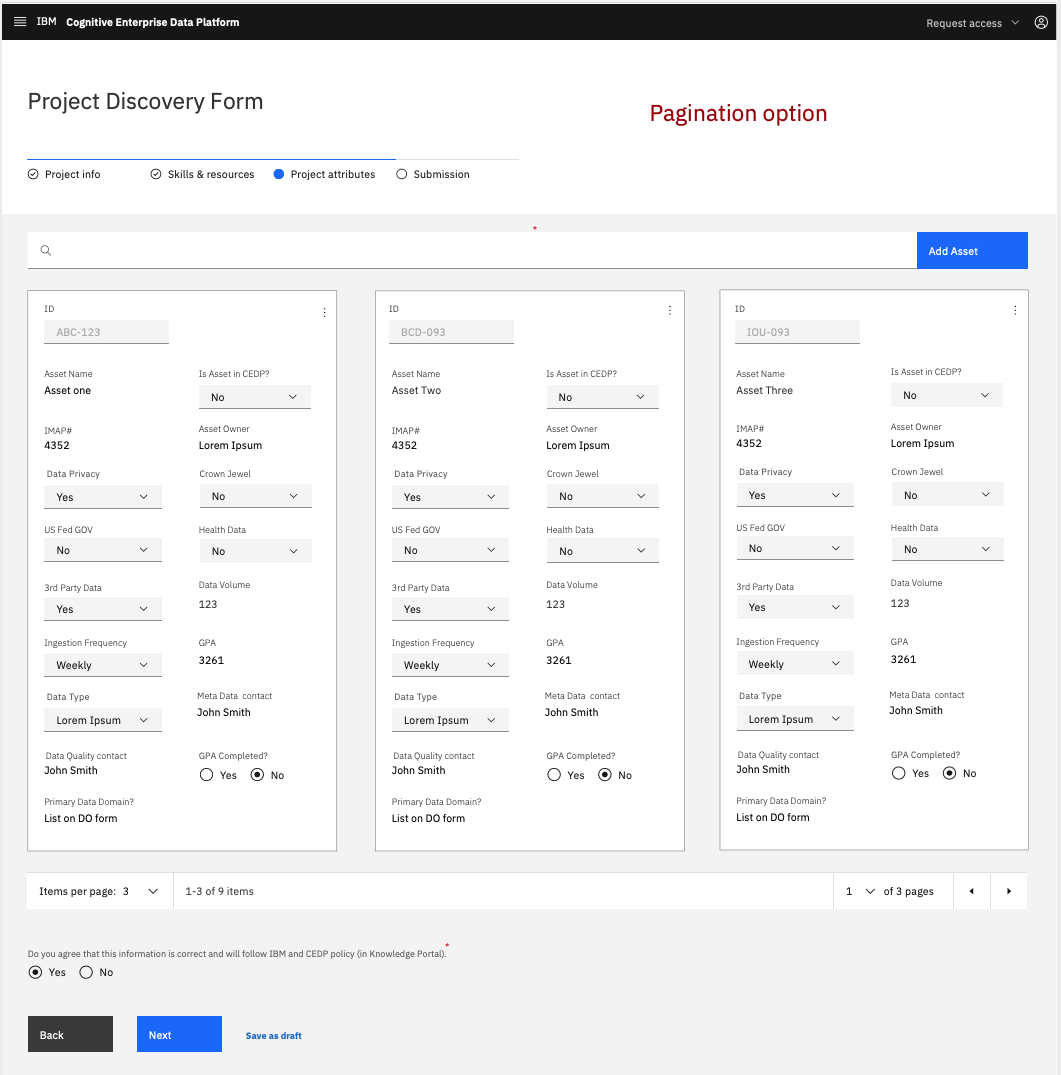Click the Add Asset button

971,251
